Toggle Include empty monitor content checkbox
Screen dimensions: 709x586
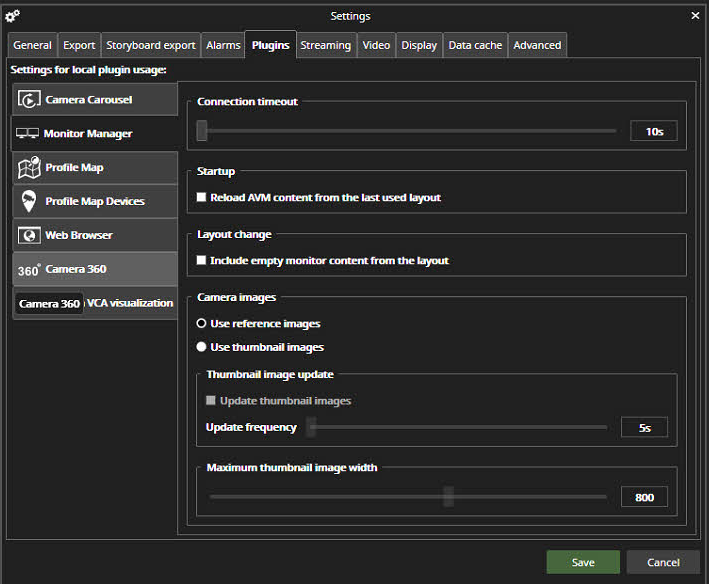[x=201, y=261]
